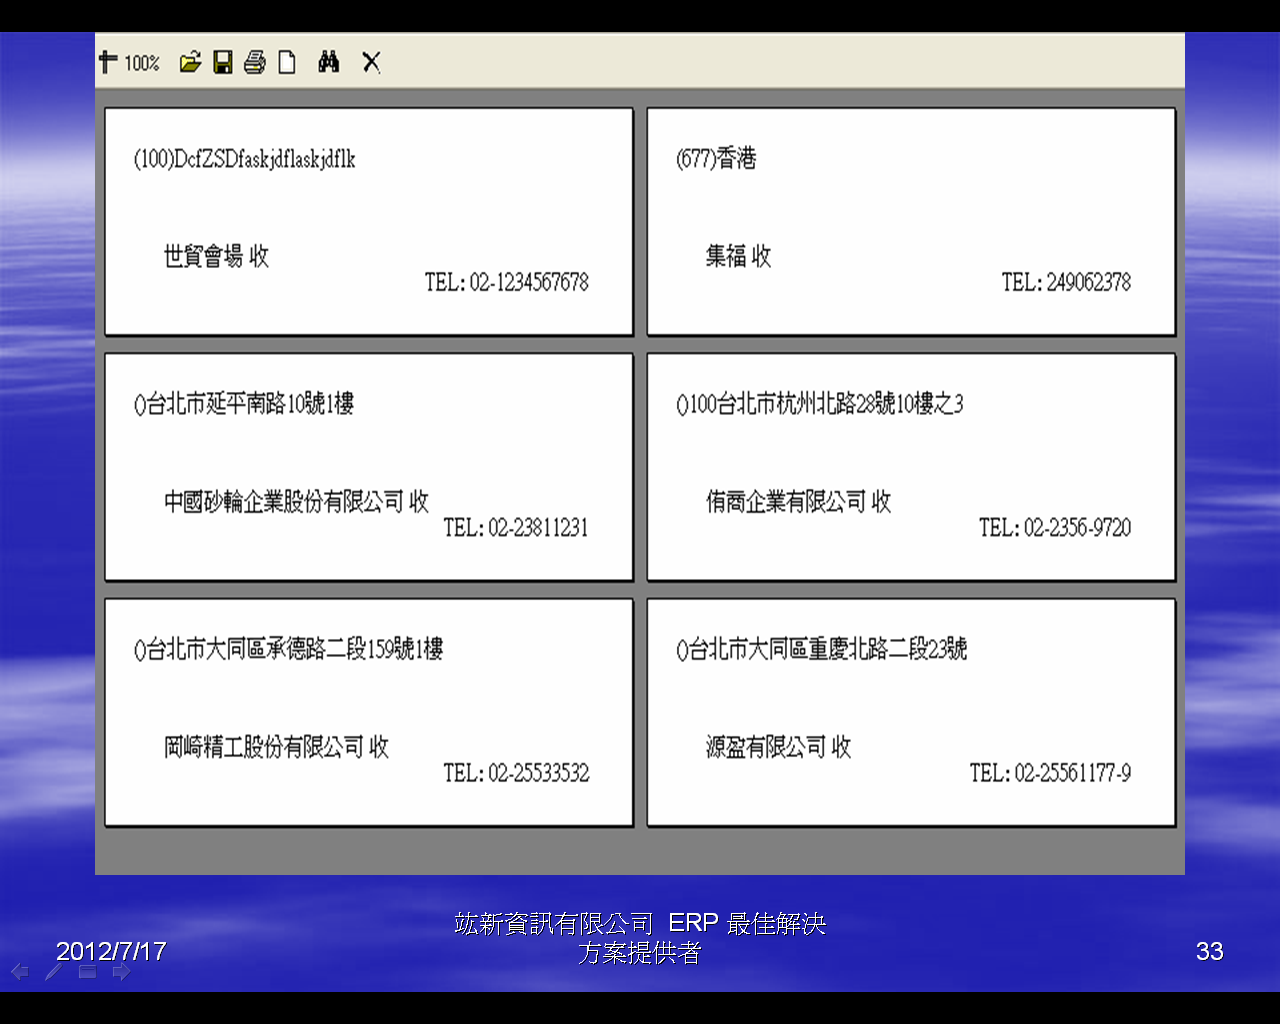Open the pen pointer options icon
Image resolution: width=1280 pixels, height=1024 pixels.
(54, 972)
